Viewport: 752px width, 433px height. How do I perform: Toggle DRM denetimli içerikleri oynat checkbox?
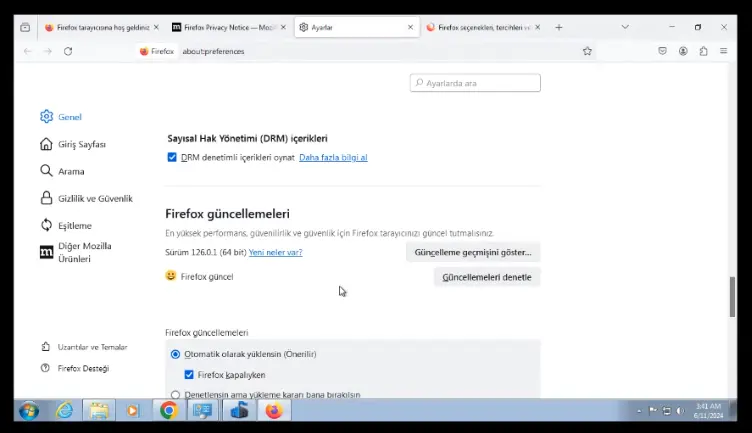point(172,157)
